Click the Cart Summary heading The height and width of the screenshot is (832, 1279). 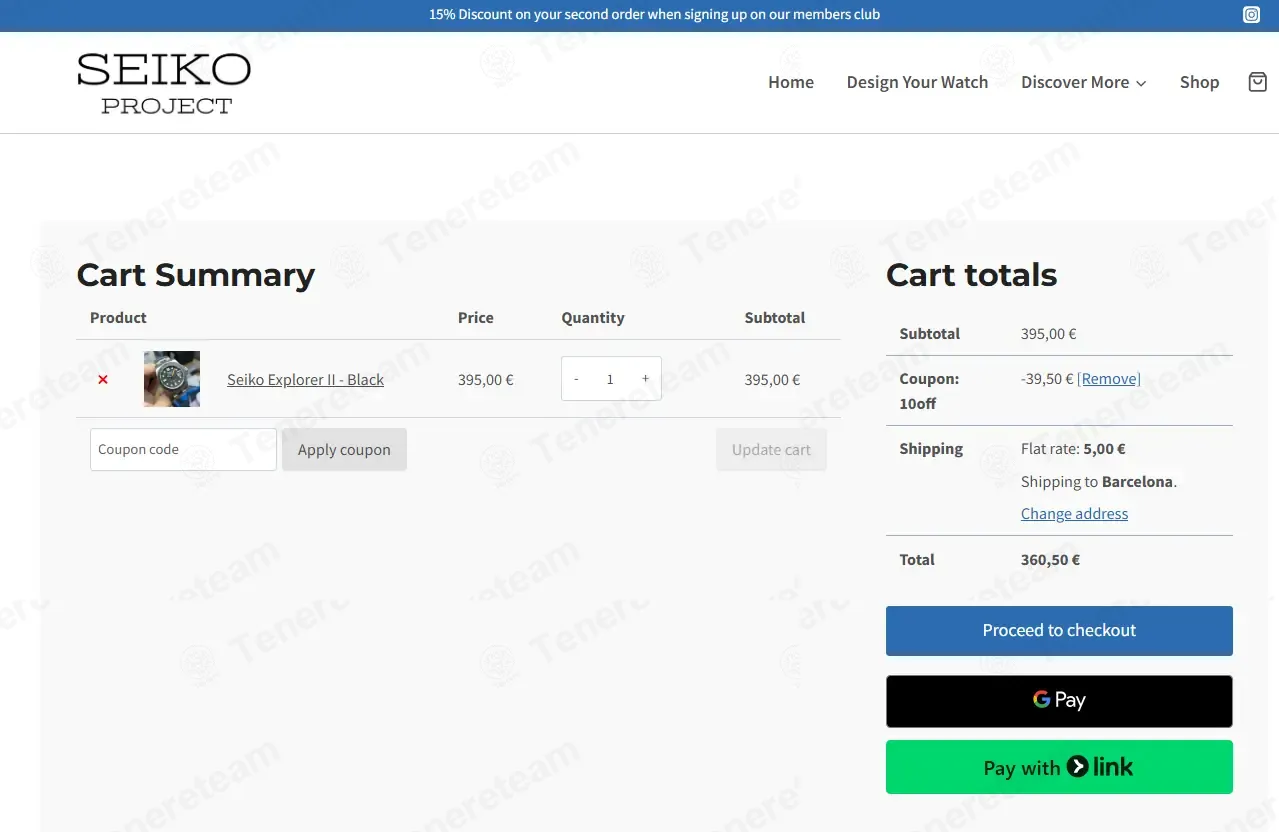click(196, 274)
